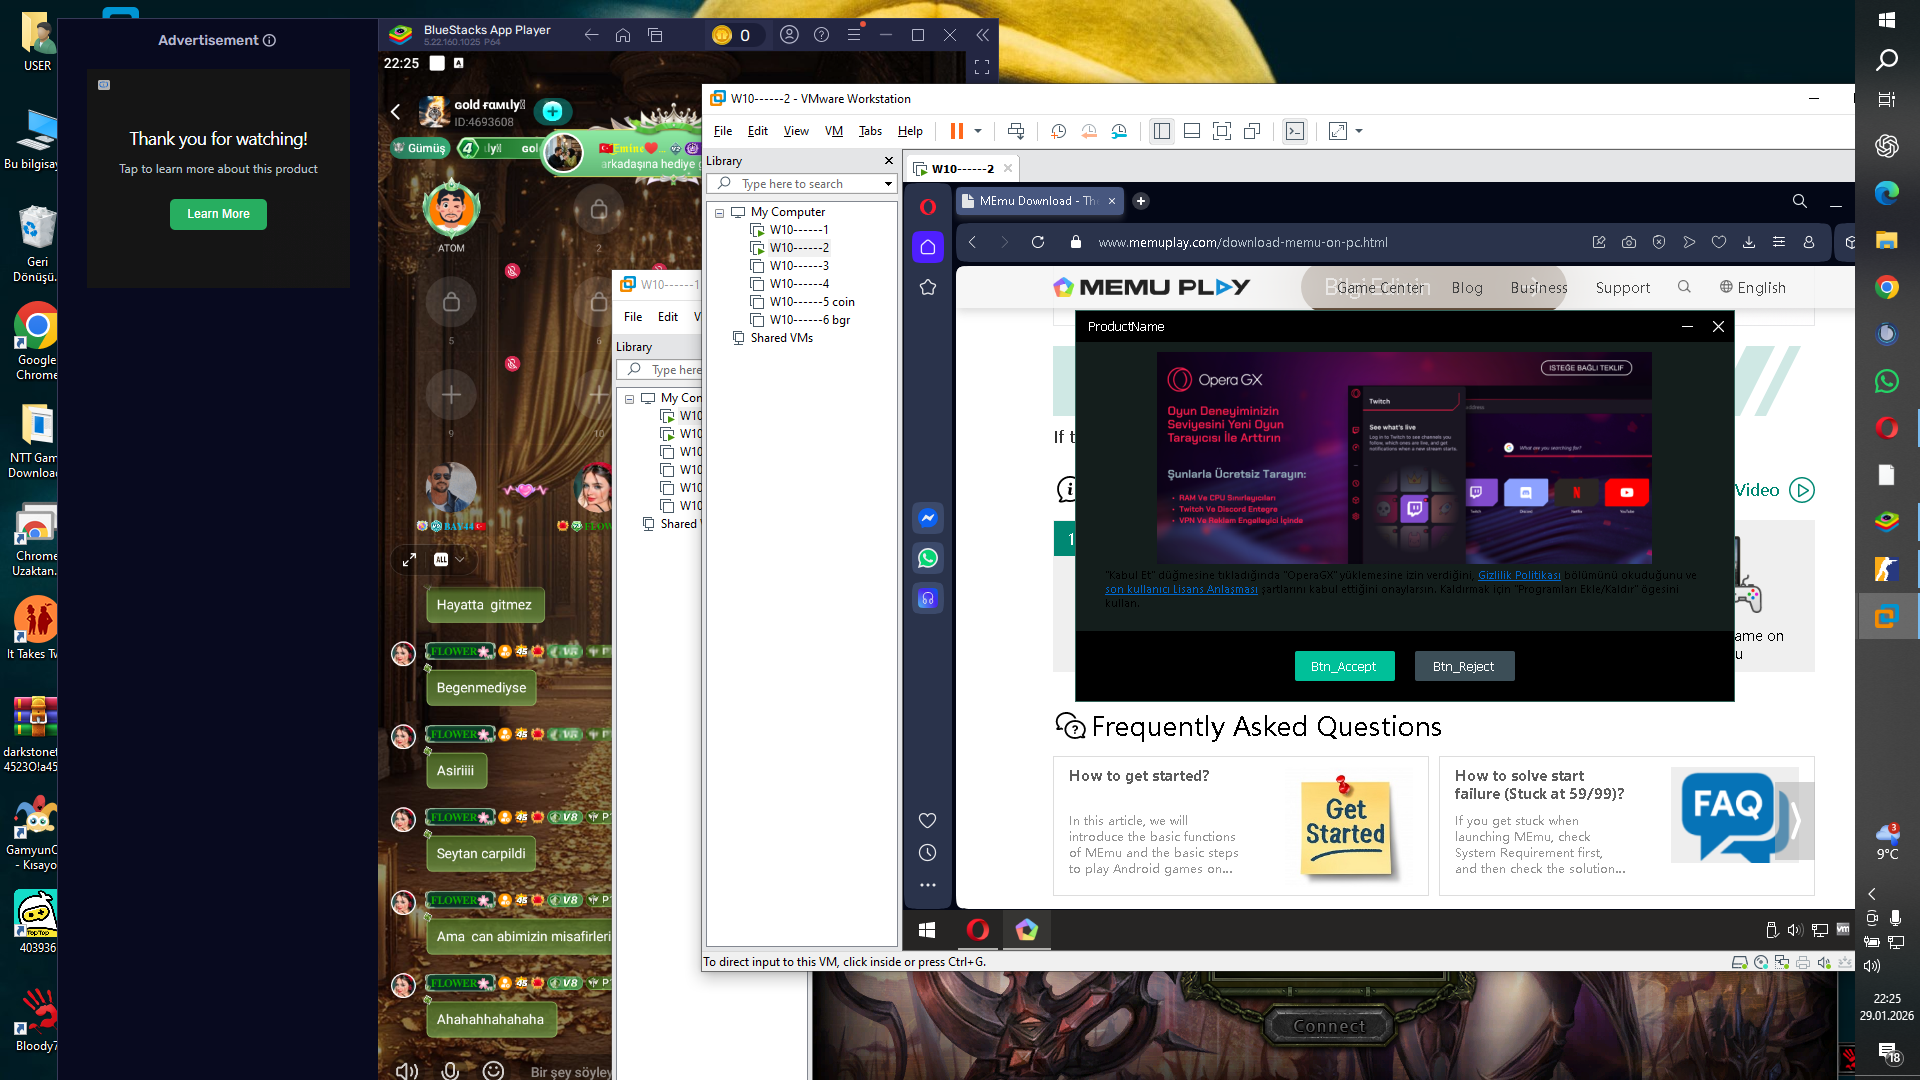Open the Gizlilik Politikası link
Image resolution: width=1920 pixels, height=1080 pixels.
[1519, 575]
